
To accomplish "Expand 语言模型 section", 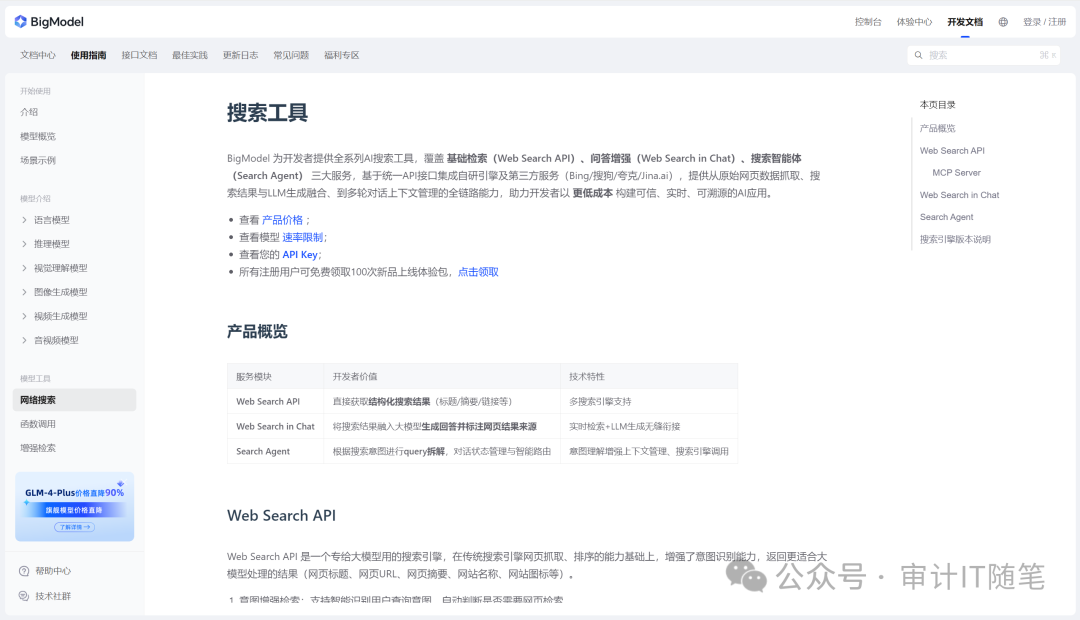I will (24, 220).
